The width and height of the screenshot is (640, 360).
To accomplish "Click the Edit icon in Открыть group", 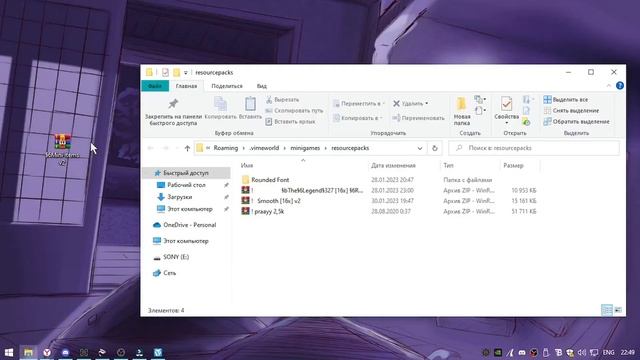I will (526, 110).
